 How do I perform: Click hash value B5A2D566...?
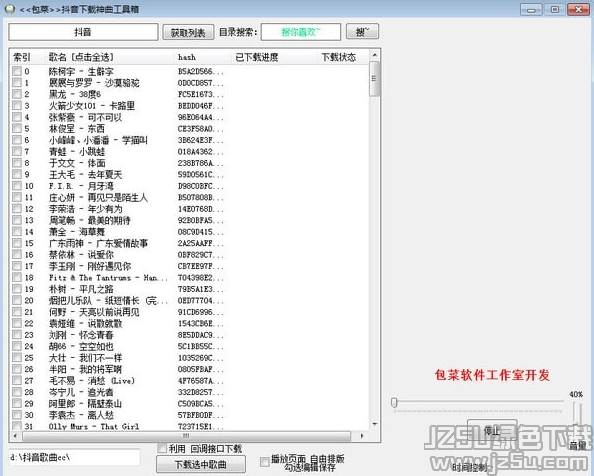[x=201, y=71]
